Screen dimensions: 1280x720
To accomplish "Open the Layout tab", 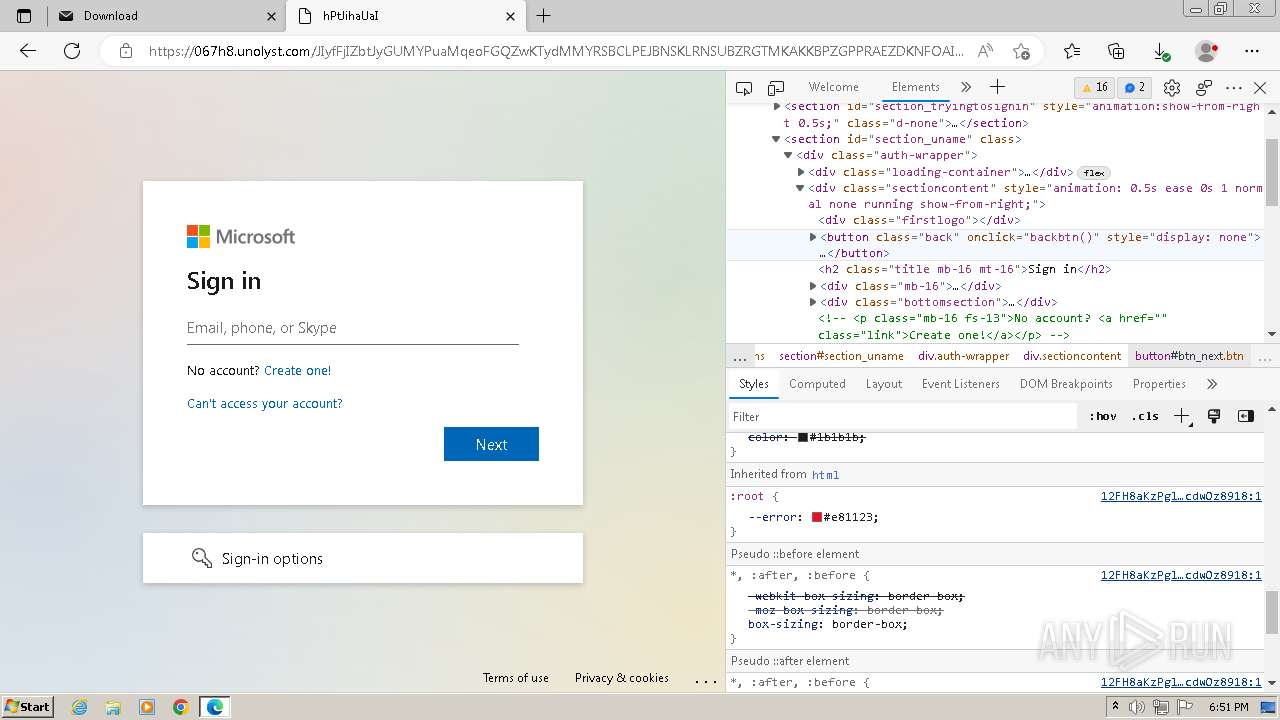I will [x=884, y=384].
